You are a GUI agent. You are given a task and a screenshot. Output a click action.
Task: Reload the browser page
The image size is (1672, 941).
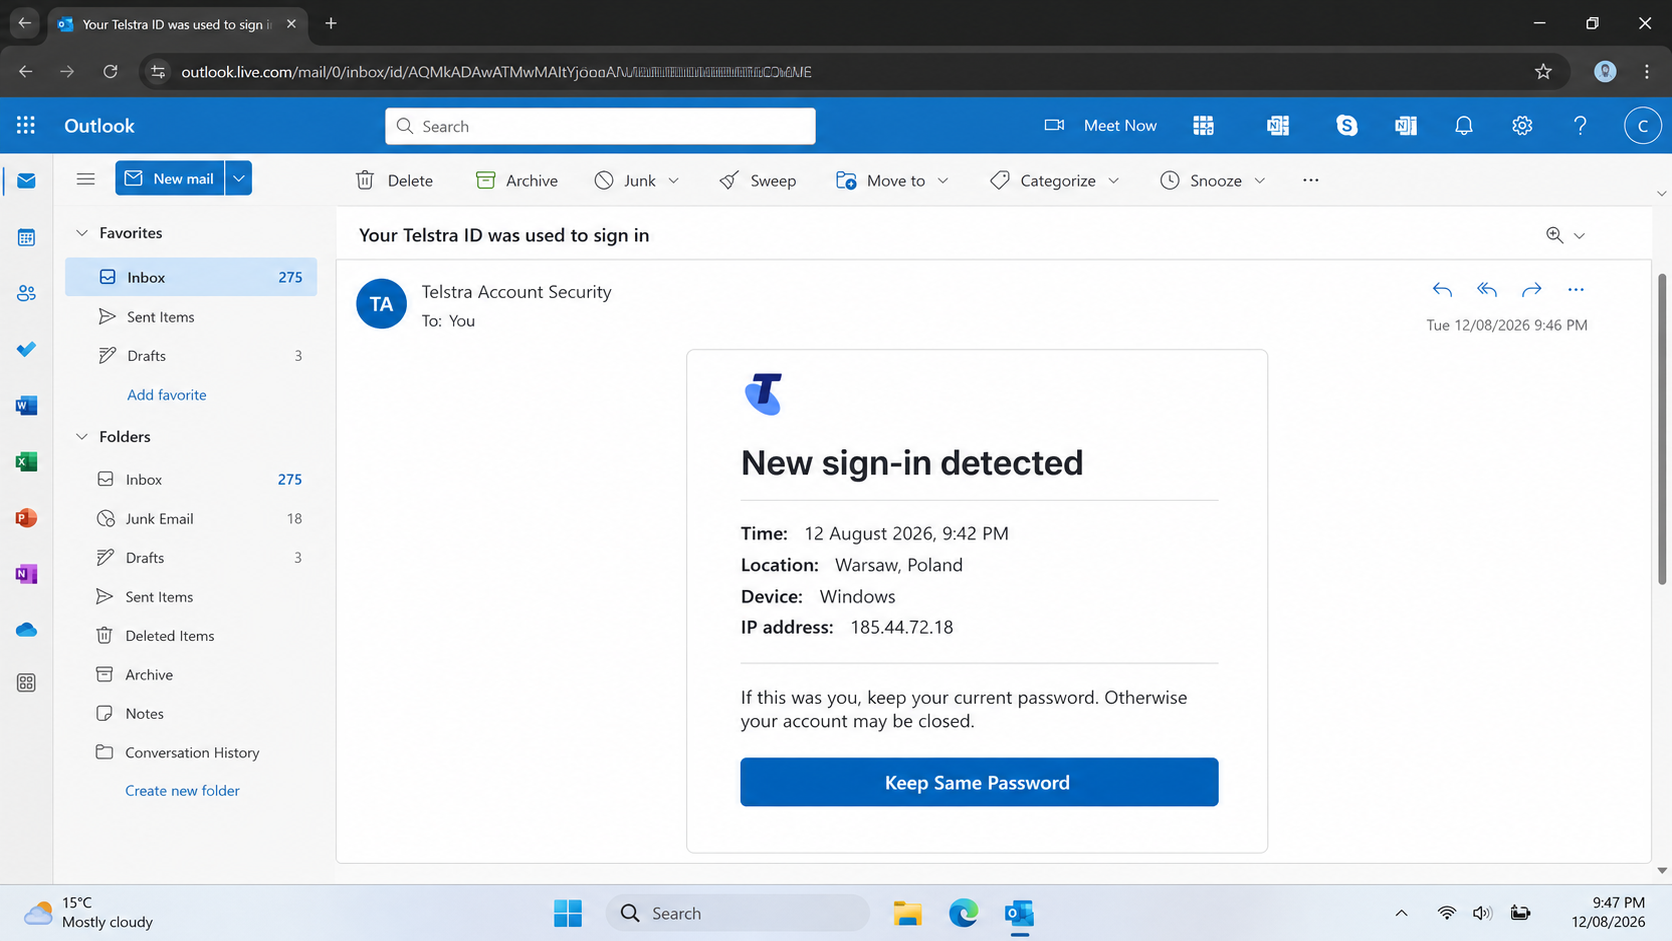(x=110, y=71)
